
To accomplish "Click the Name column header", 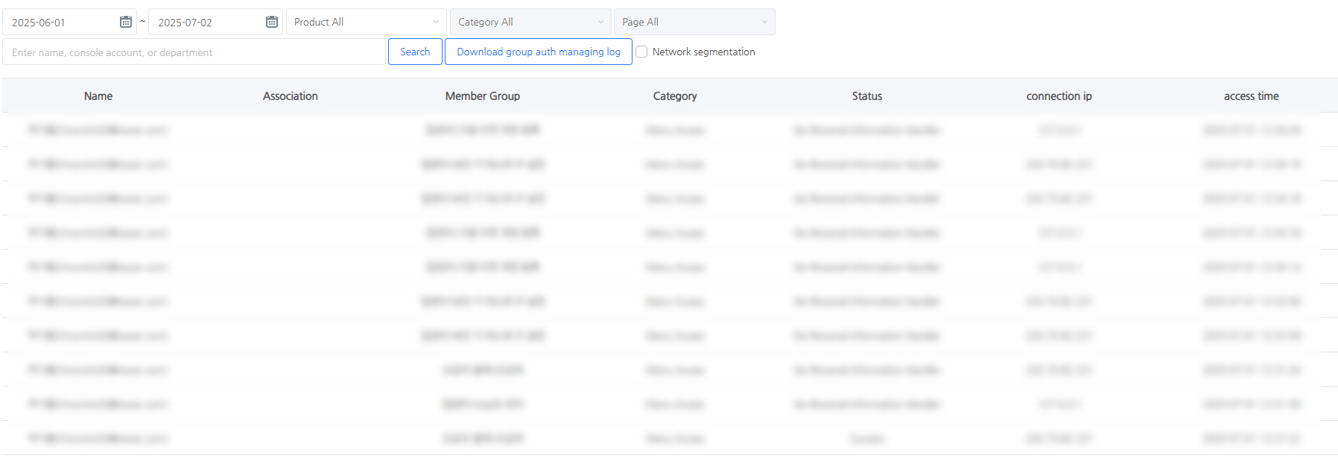I will tap(98, 96).
